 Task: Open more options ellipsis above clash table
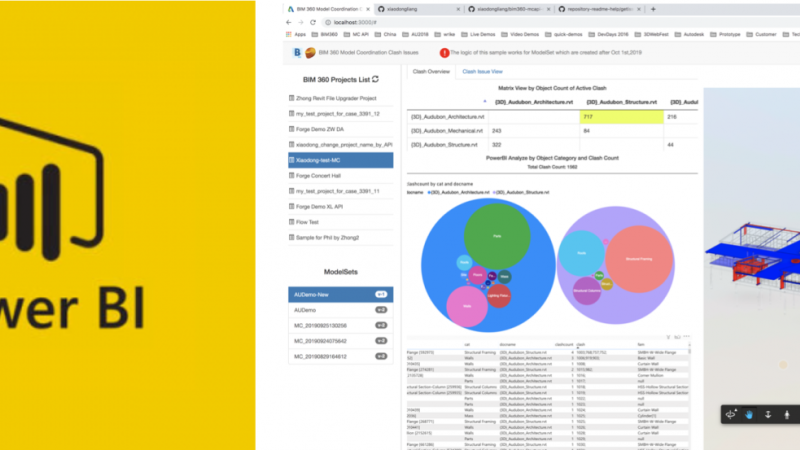686,337
